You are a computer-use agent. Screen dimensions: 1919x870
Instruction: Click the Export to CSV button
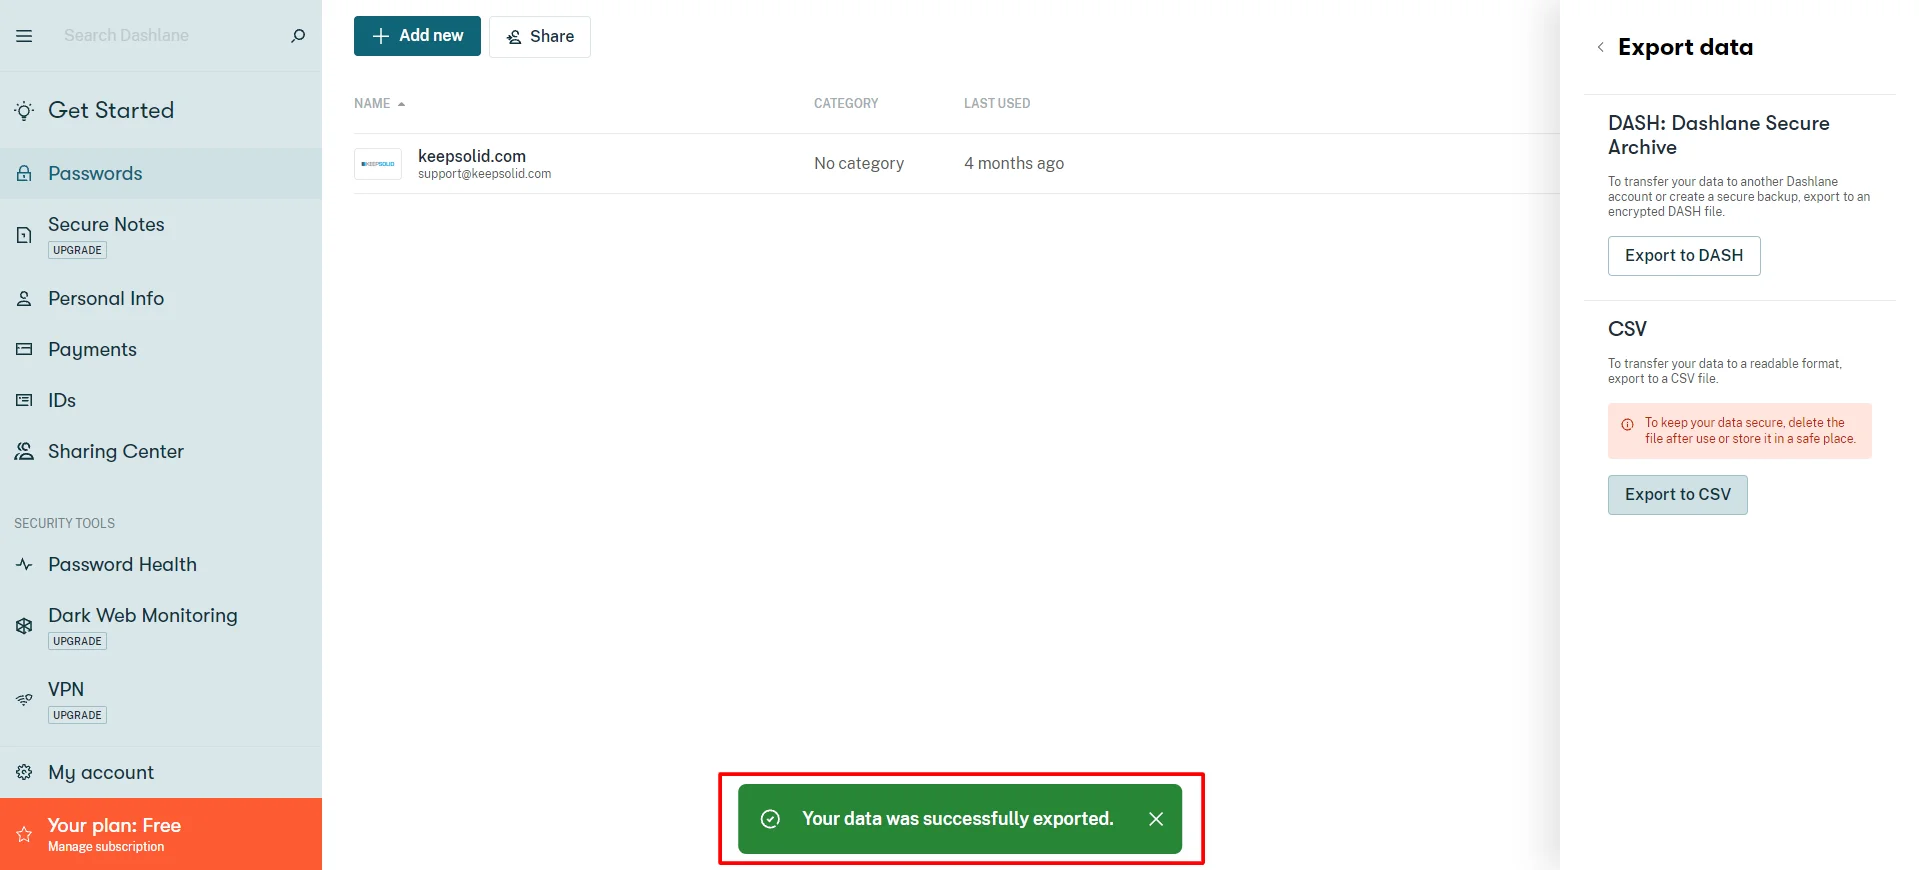pyautogui.click(x=1677, y=495)
